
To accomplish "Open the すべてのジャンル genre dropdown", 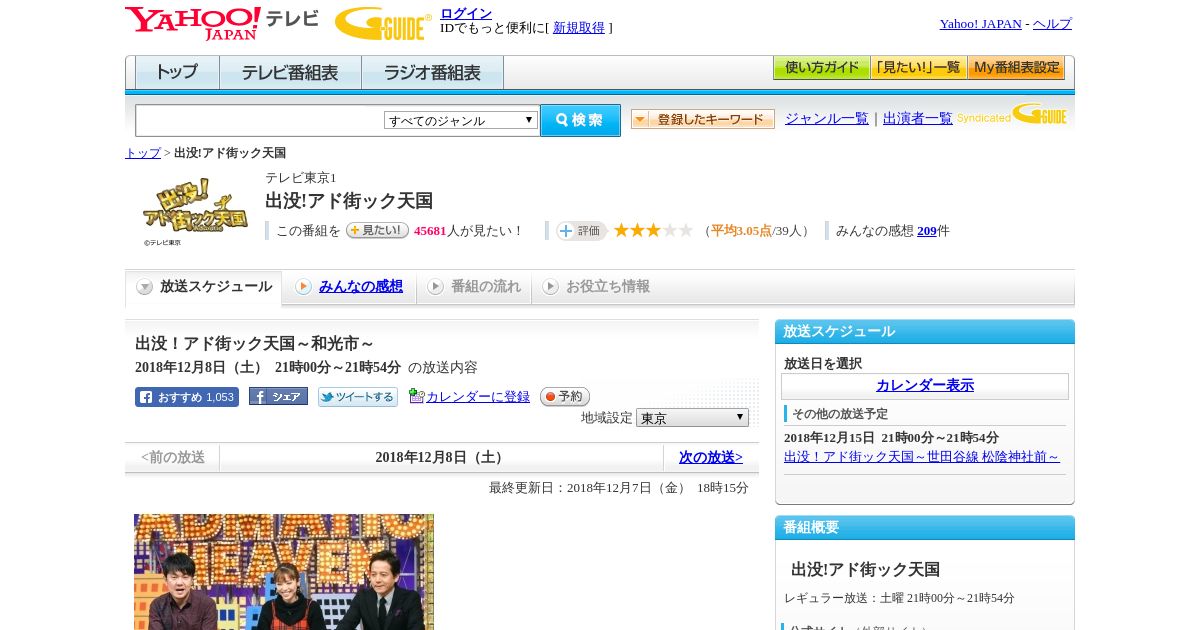I will pyautogui.click(x=461, y=120).
